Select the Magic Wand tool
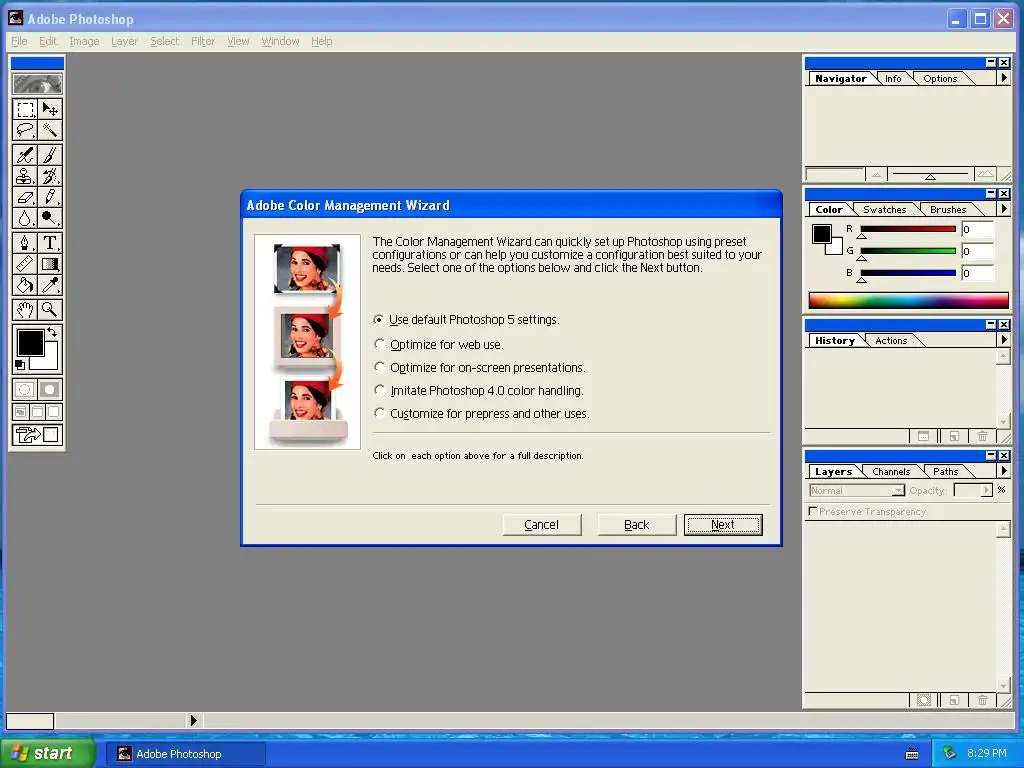The width and height of the screenshot is (1024, 768). [50, 131]
